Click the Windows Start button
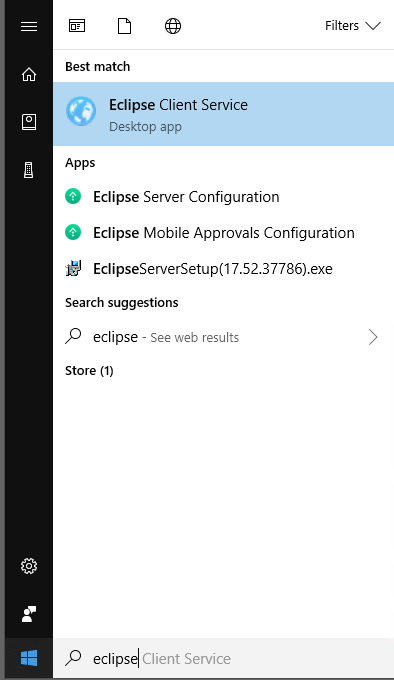Screen dimensions: 394x680 29,658
